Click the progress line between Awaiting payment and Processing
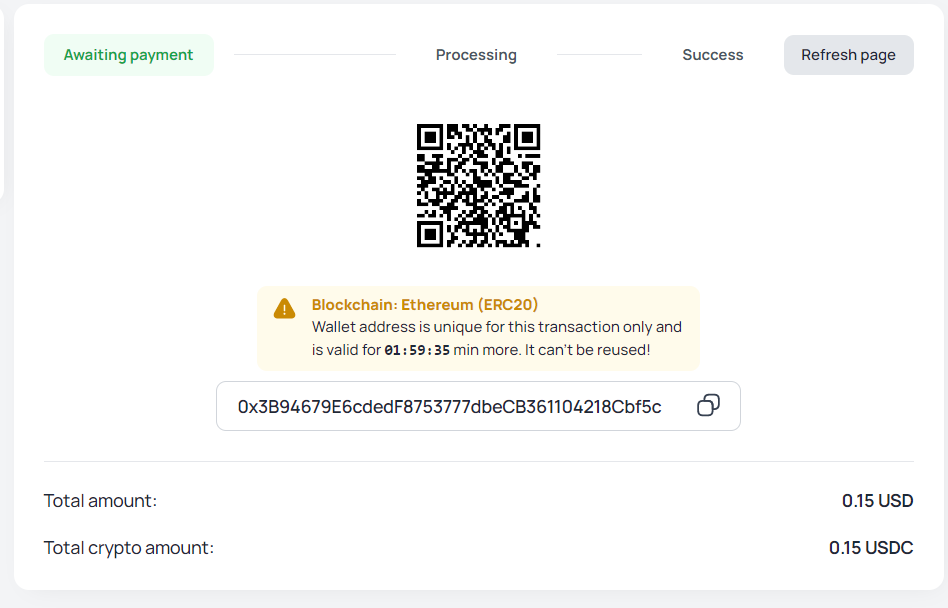Image resolution: width=948 pixels, height=608 pixels. click(x=315, y=55)
